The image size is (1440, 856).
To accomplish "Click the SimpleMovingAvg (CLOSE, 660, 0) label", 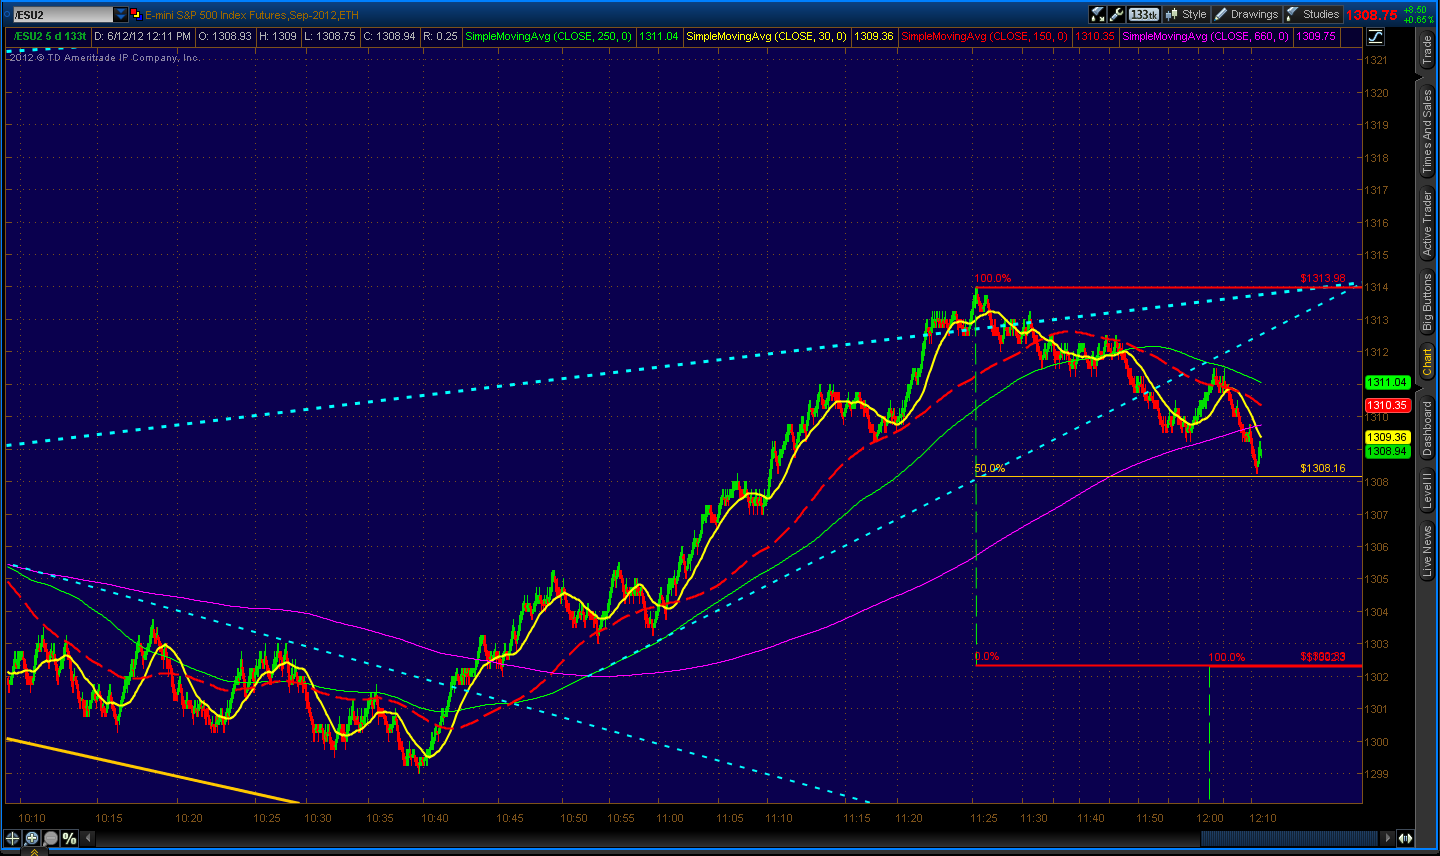I will pyautogui.click(x=1205, y=36).
